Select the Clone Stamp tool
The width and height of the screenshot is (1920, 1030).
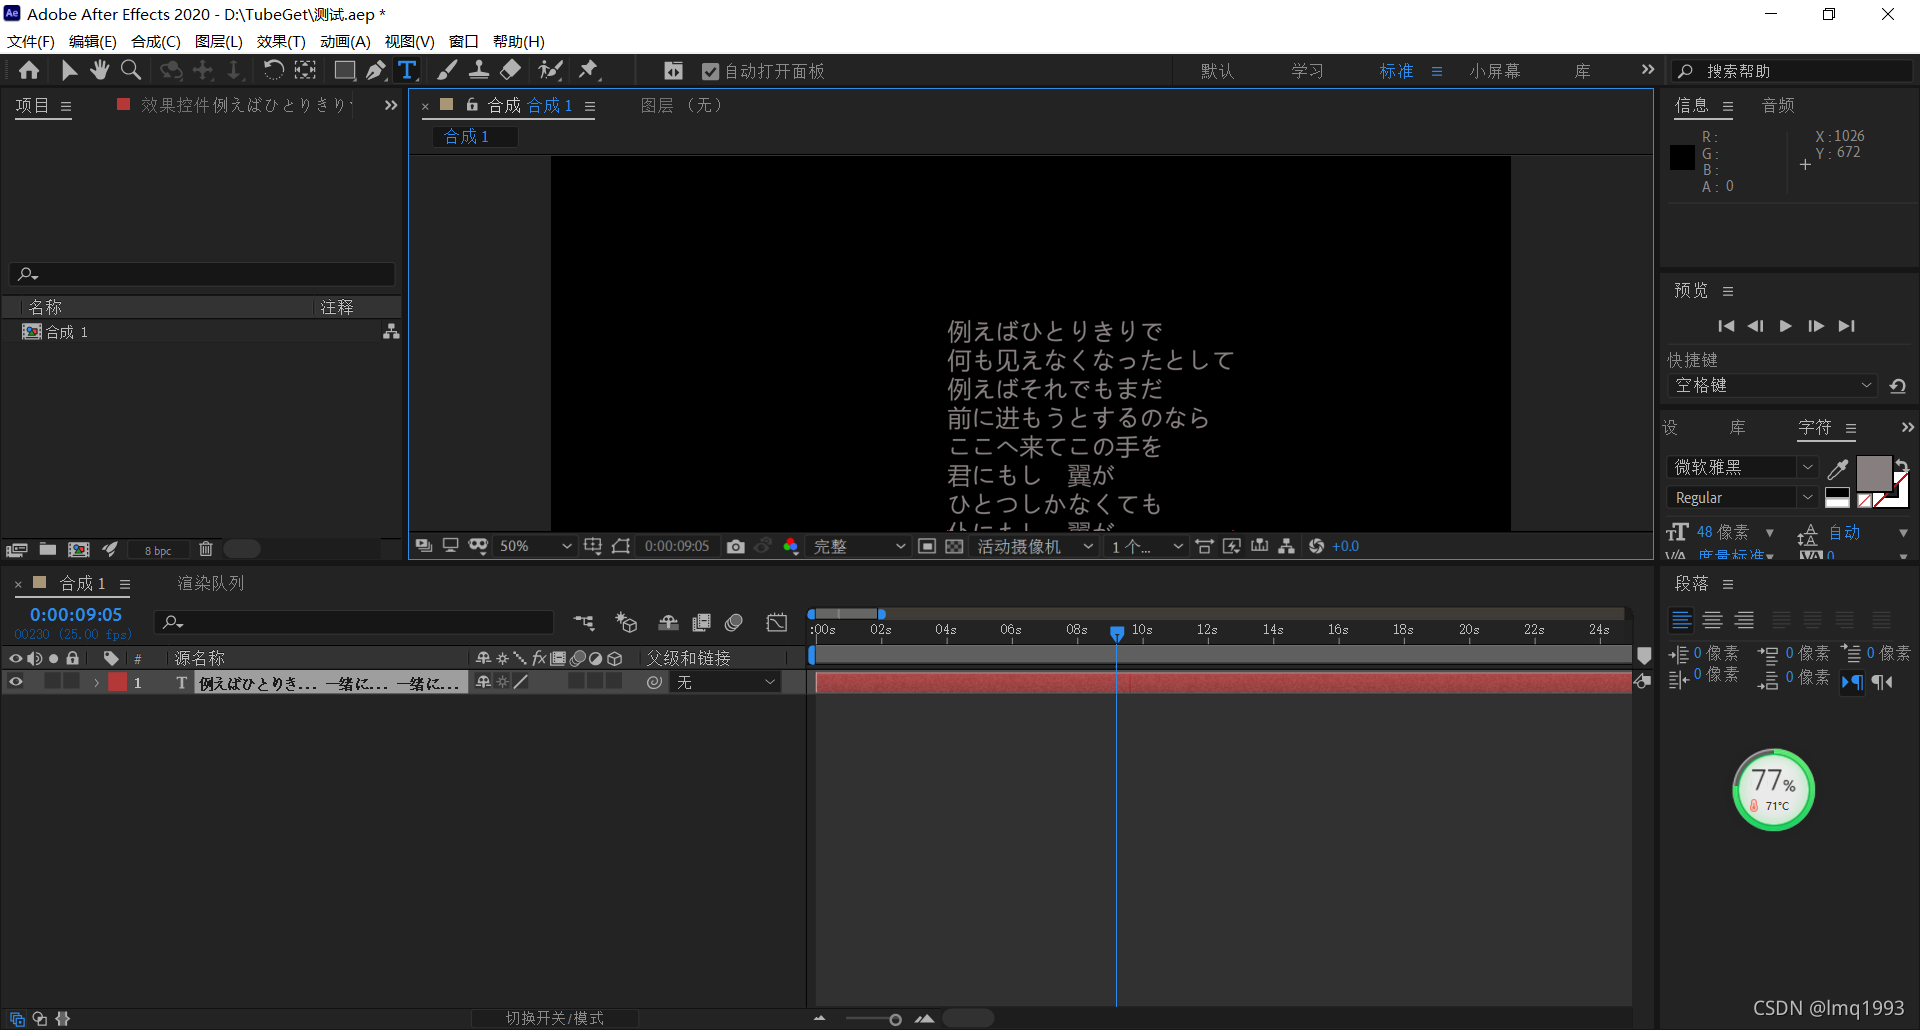click(479, 70)
